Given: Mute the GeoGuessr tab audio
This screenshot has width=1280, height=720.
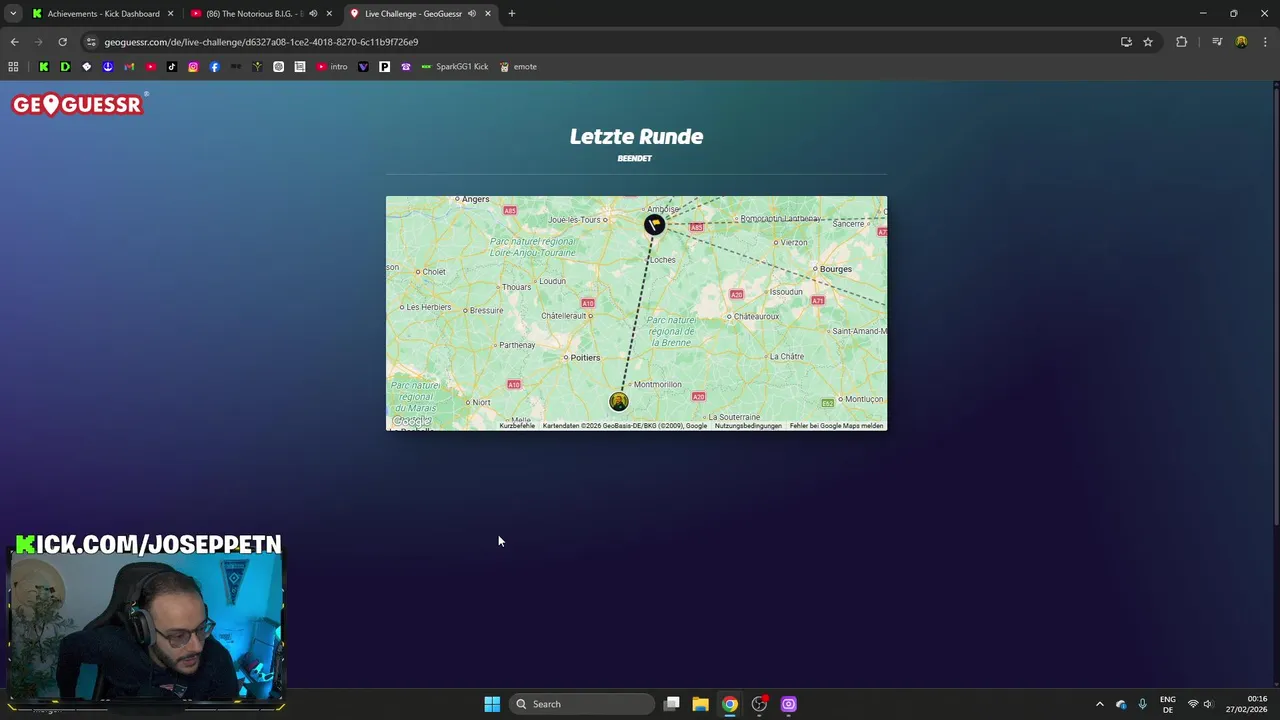Looking at the screenshot, I should click(472, 14).
